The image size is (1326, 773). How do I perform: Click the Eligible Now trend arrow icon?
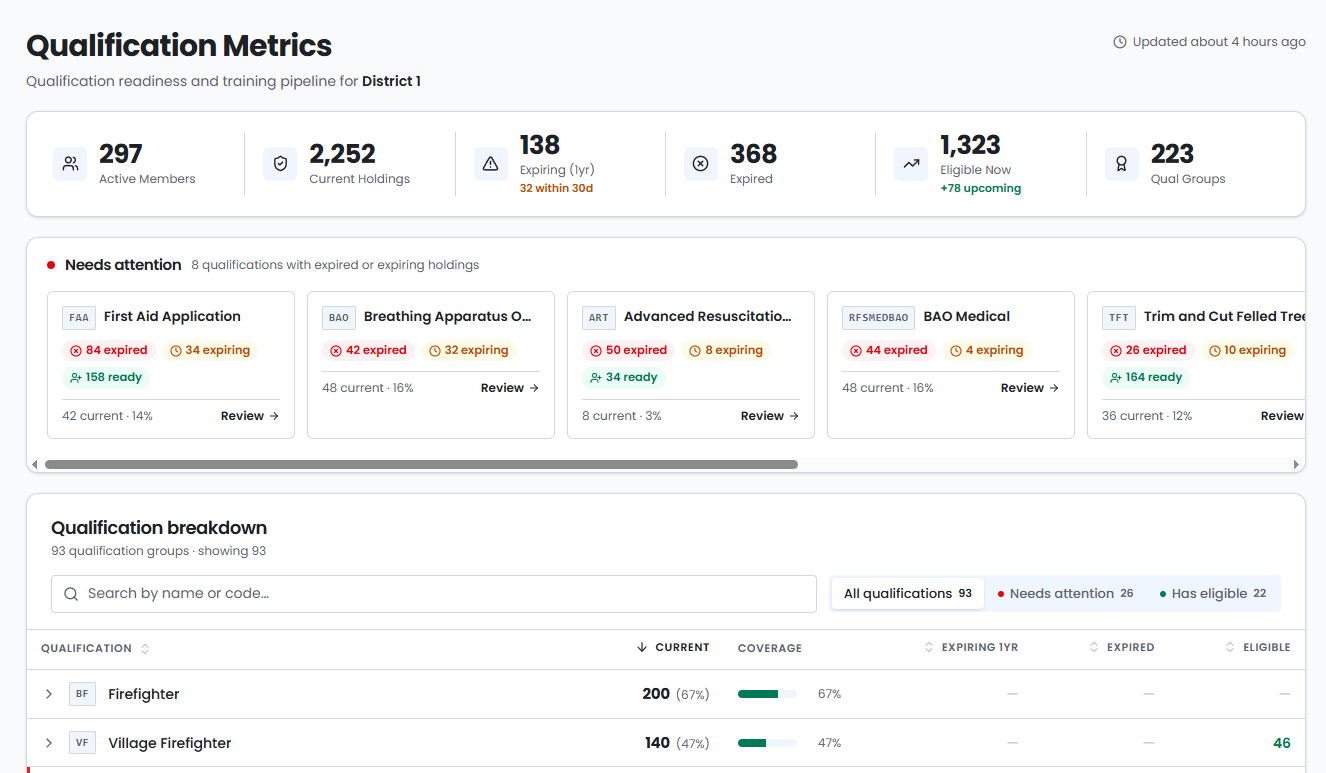pos(911,164)
